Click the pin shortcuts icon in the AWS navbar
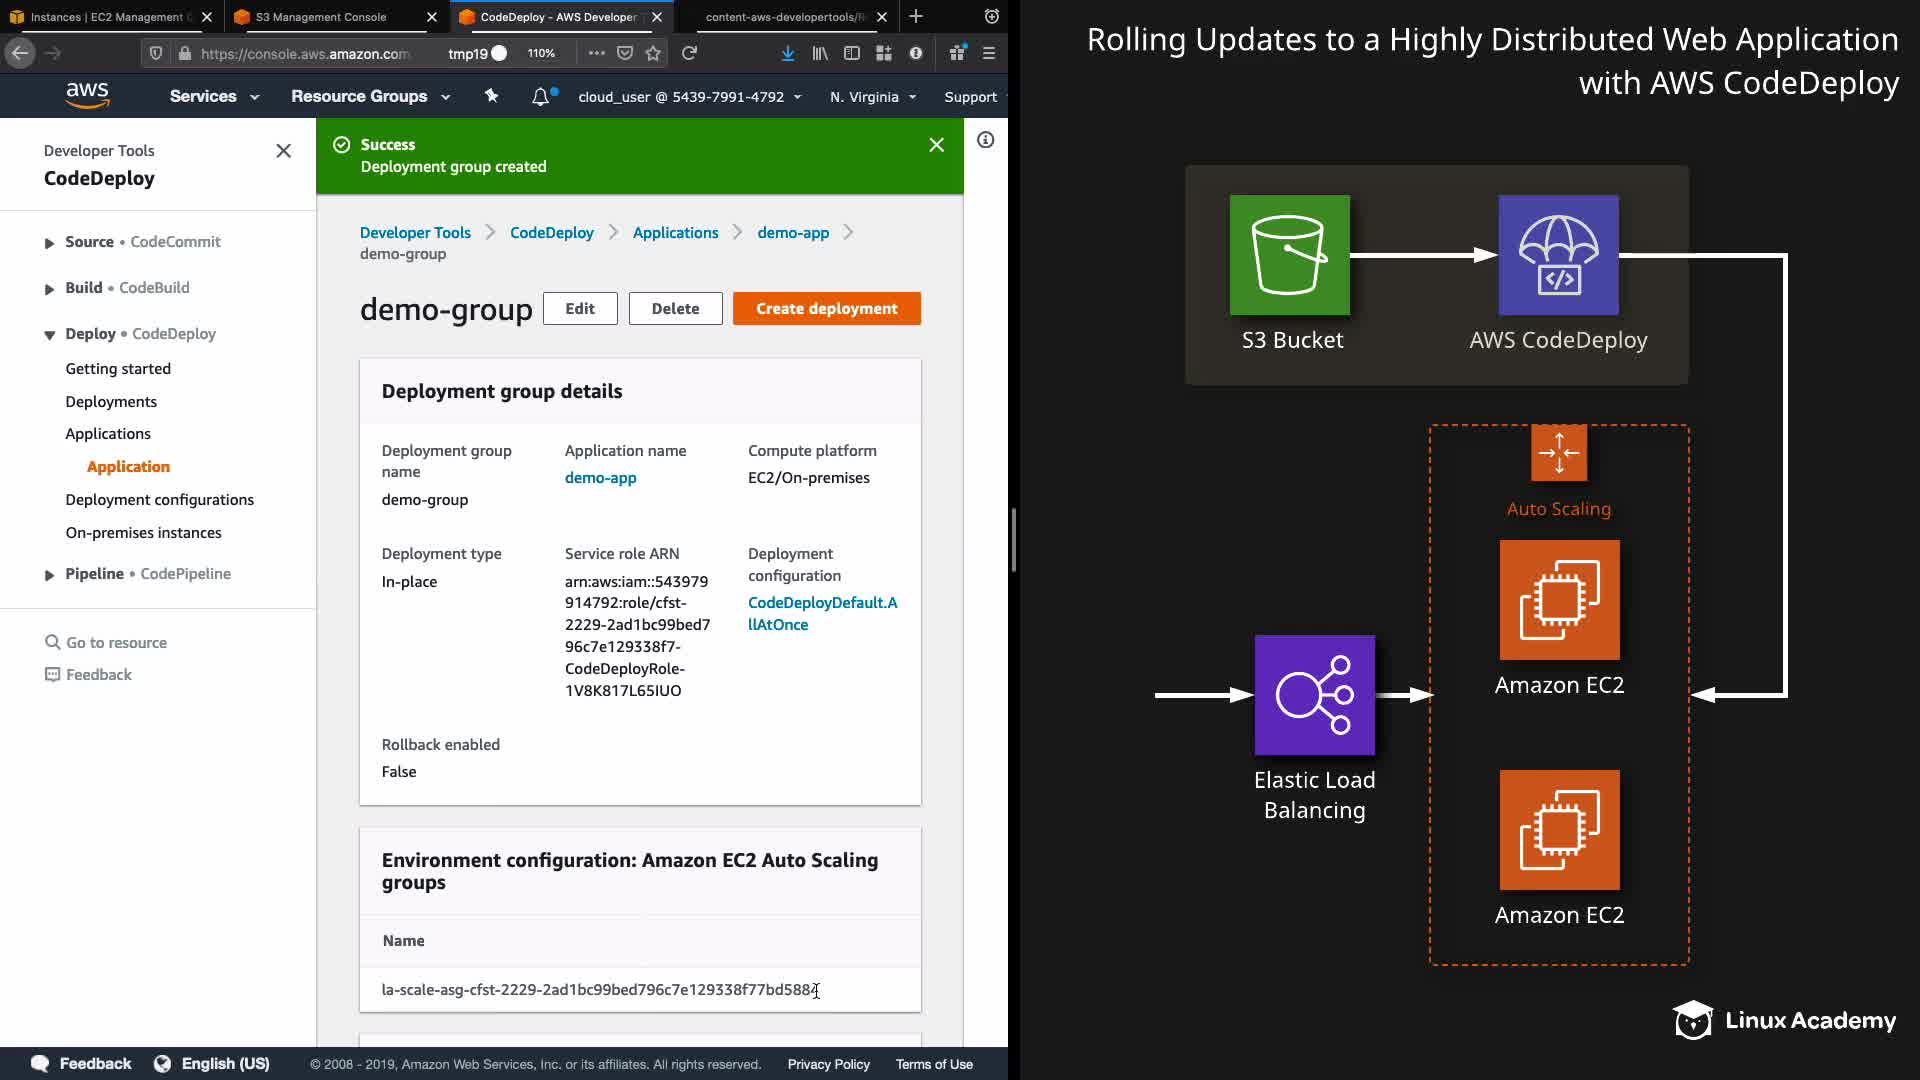 [x=491, y=96]
